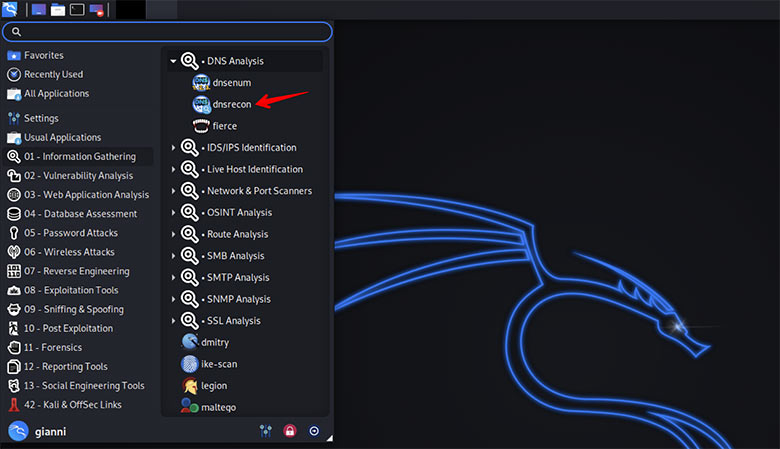Click the 11 - Forensics hand icon
The height and width of the screenshot is (449, 780).
pyautogui.click(x=13, y=348)
